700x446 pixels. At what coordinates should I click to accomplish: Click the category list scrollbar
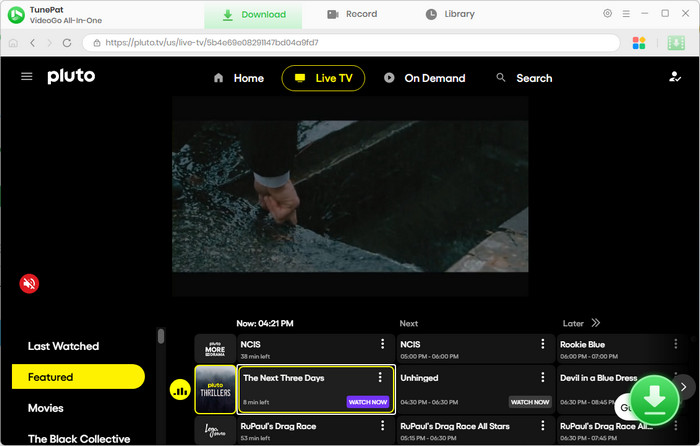[161, 336]
